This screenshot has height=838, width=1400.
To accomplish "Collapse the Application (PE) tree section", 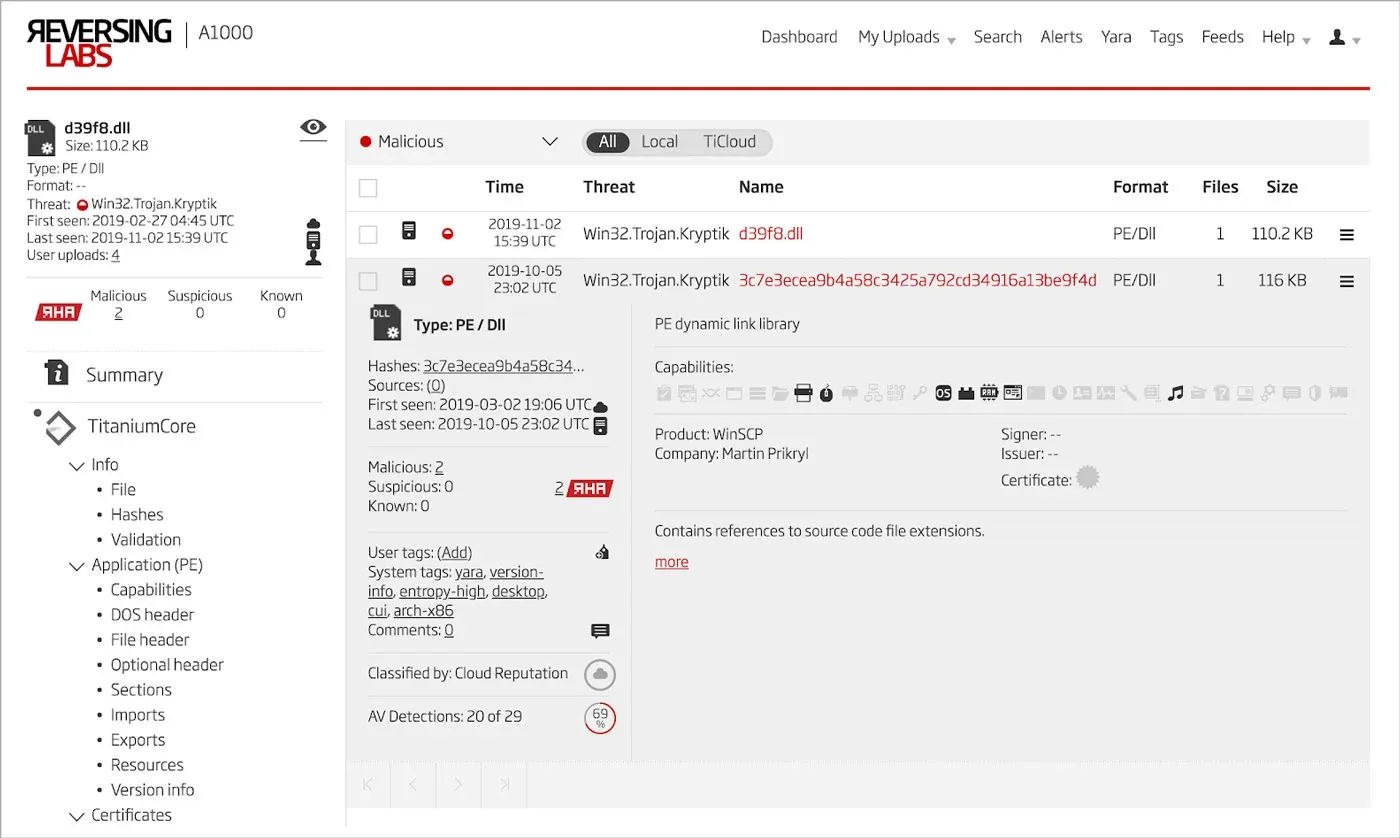I will click(77, 565).
